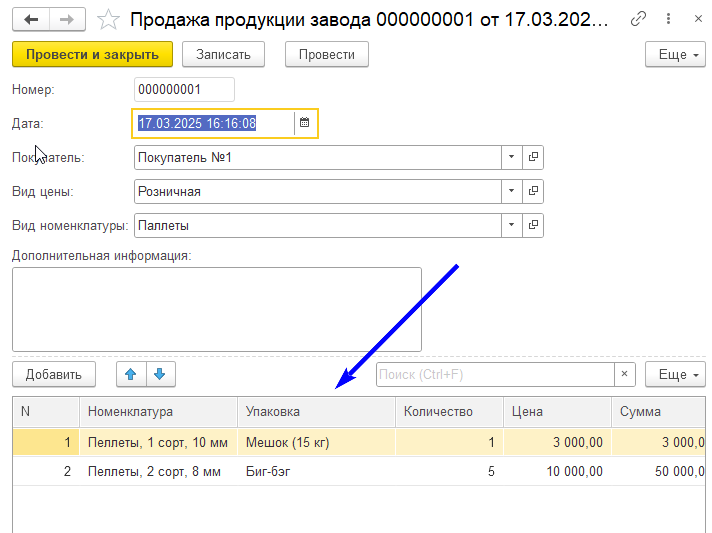Select the Биг-бэг cell in row 2
This screenshot has height=533, width=712.
click(x=316, y=471)
